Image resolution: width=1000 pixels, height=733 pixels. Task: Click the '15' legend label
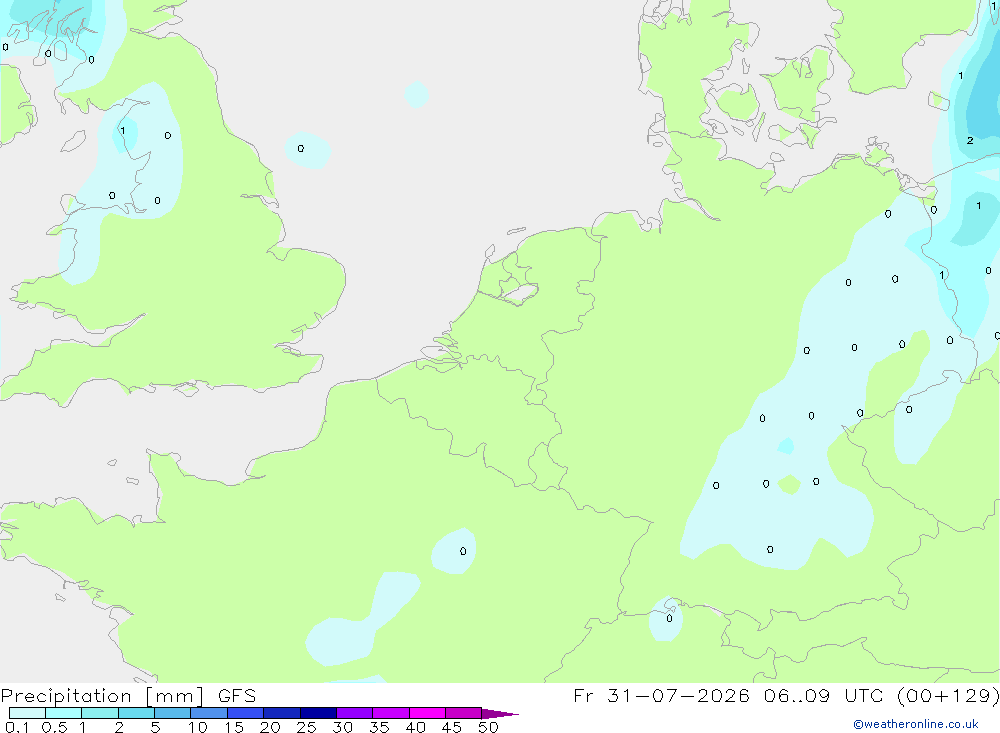234,727
